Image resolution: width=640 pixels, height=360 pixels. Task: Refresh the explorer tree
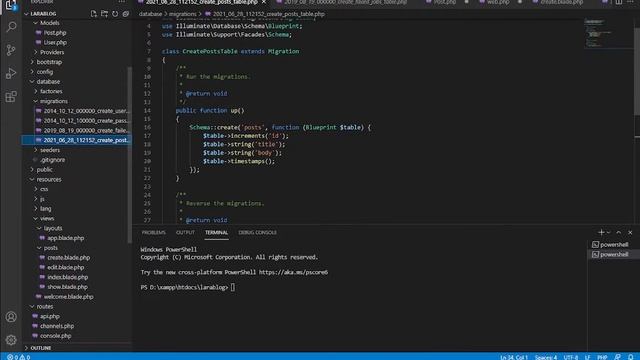click(x=115, y=14)
